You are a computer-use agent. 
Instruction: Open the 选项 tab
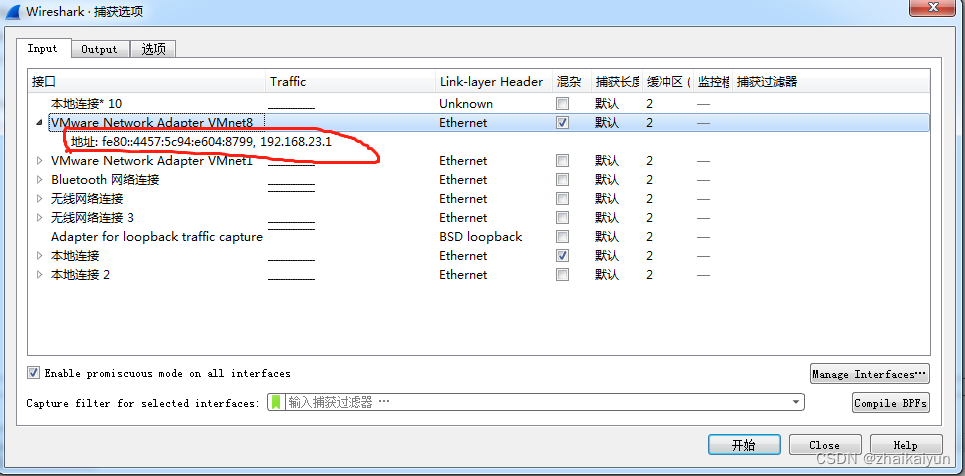click(x=153, y=49)
